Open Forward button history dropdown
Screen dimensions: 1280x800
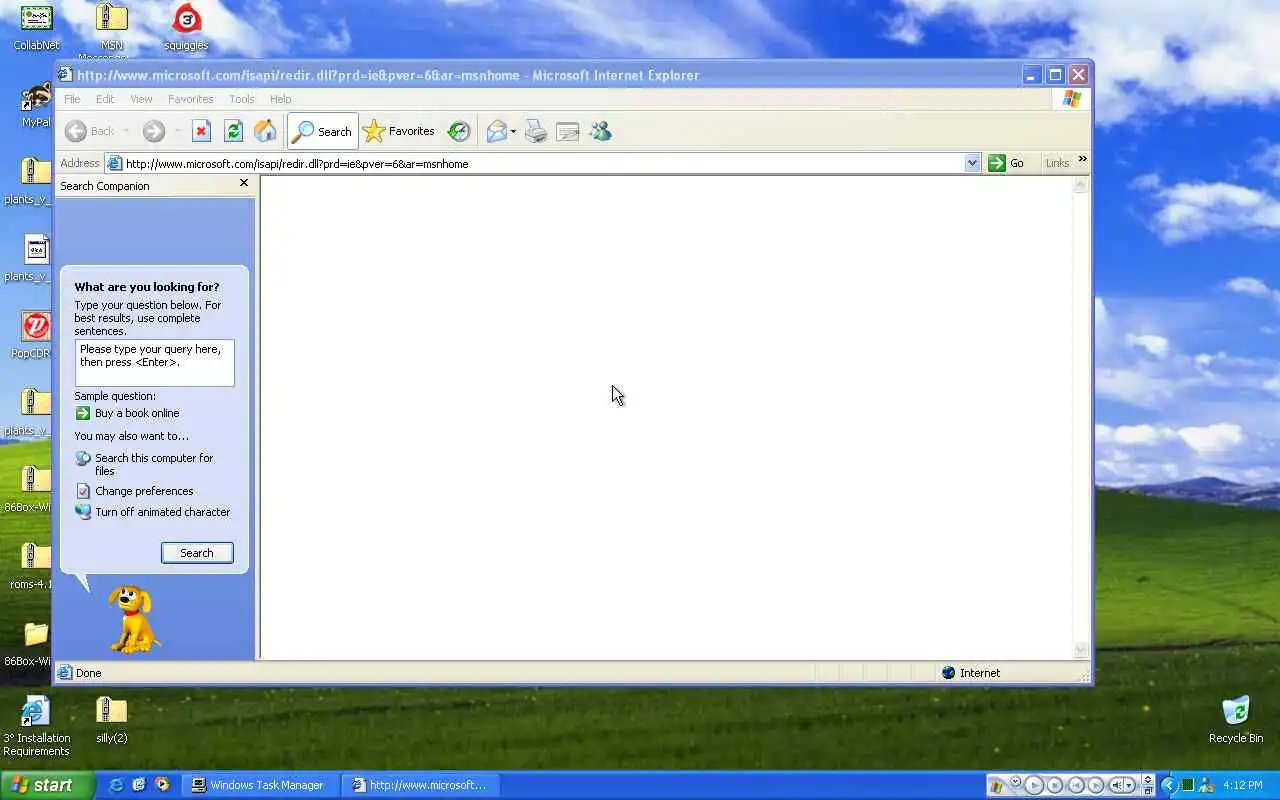(177, 131)
